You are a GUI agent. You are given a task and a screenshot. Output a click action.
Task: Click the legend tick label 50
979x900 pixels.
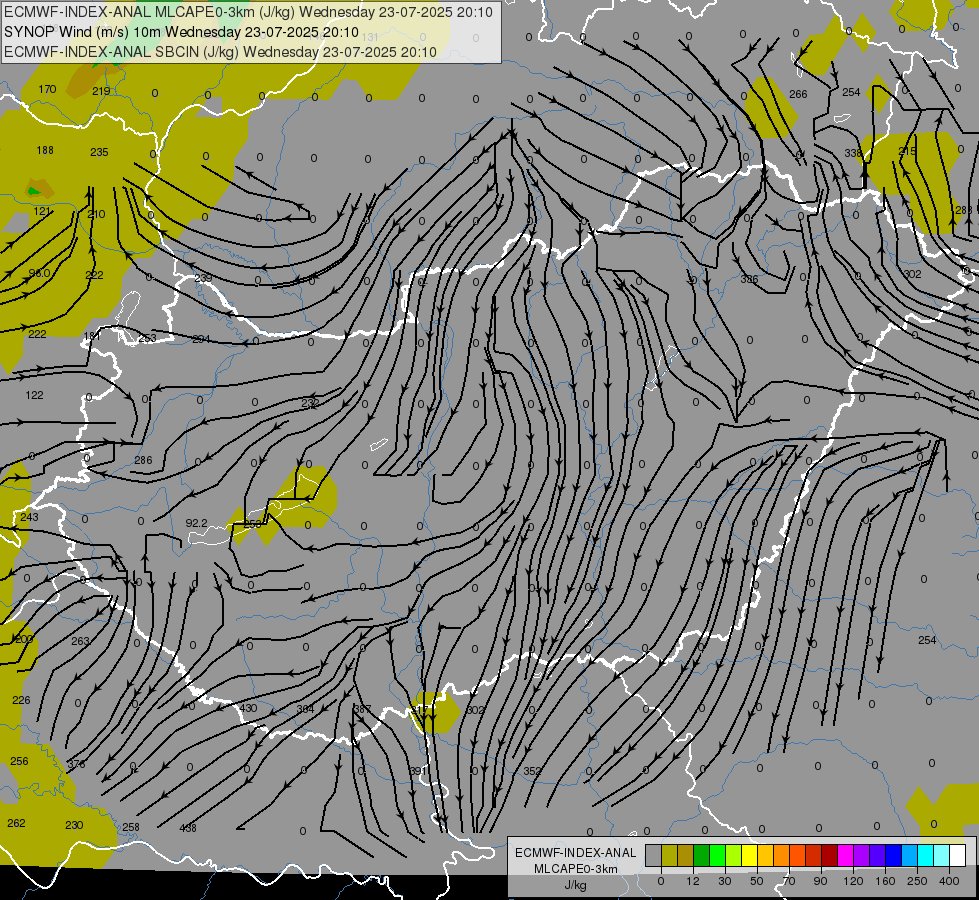point(756,881)
